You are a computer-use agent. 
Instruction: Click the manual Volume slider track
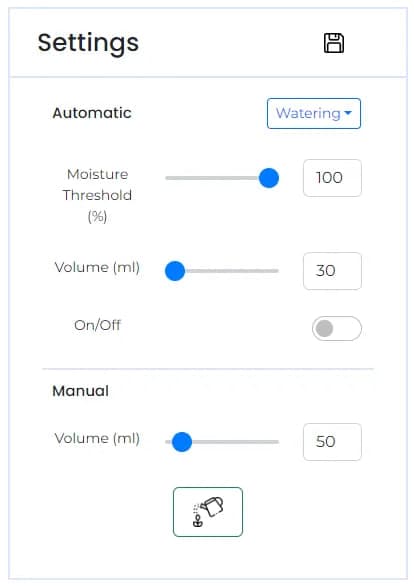click(x=222, y=442)
